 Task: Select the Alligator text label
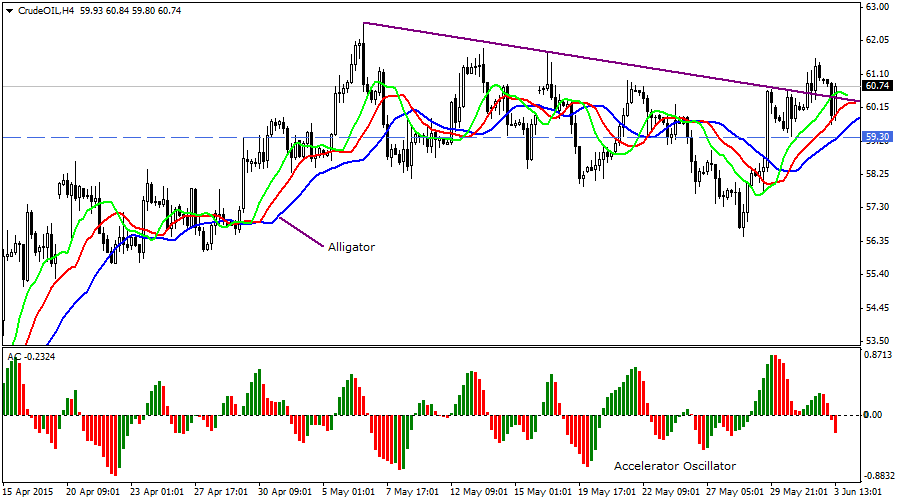(x=351, y=246)
